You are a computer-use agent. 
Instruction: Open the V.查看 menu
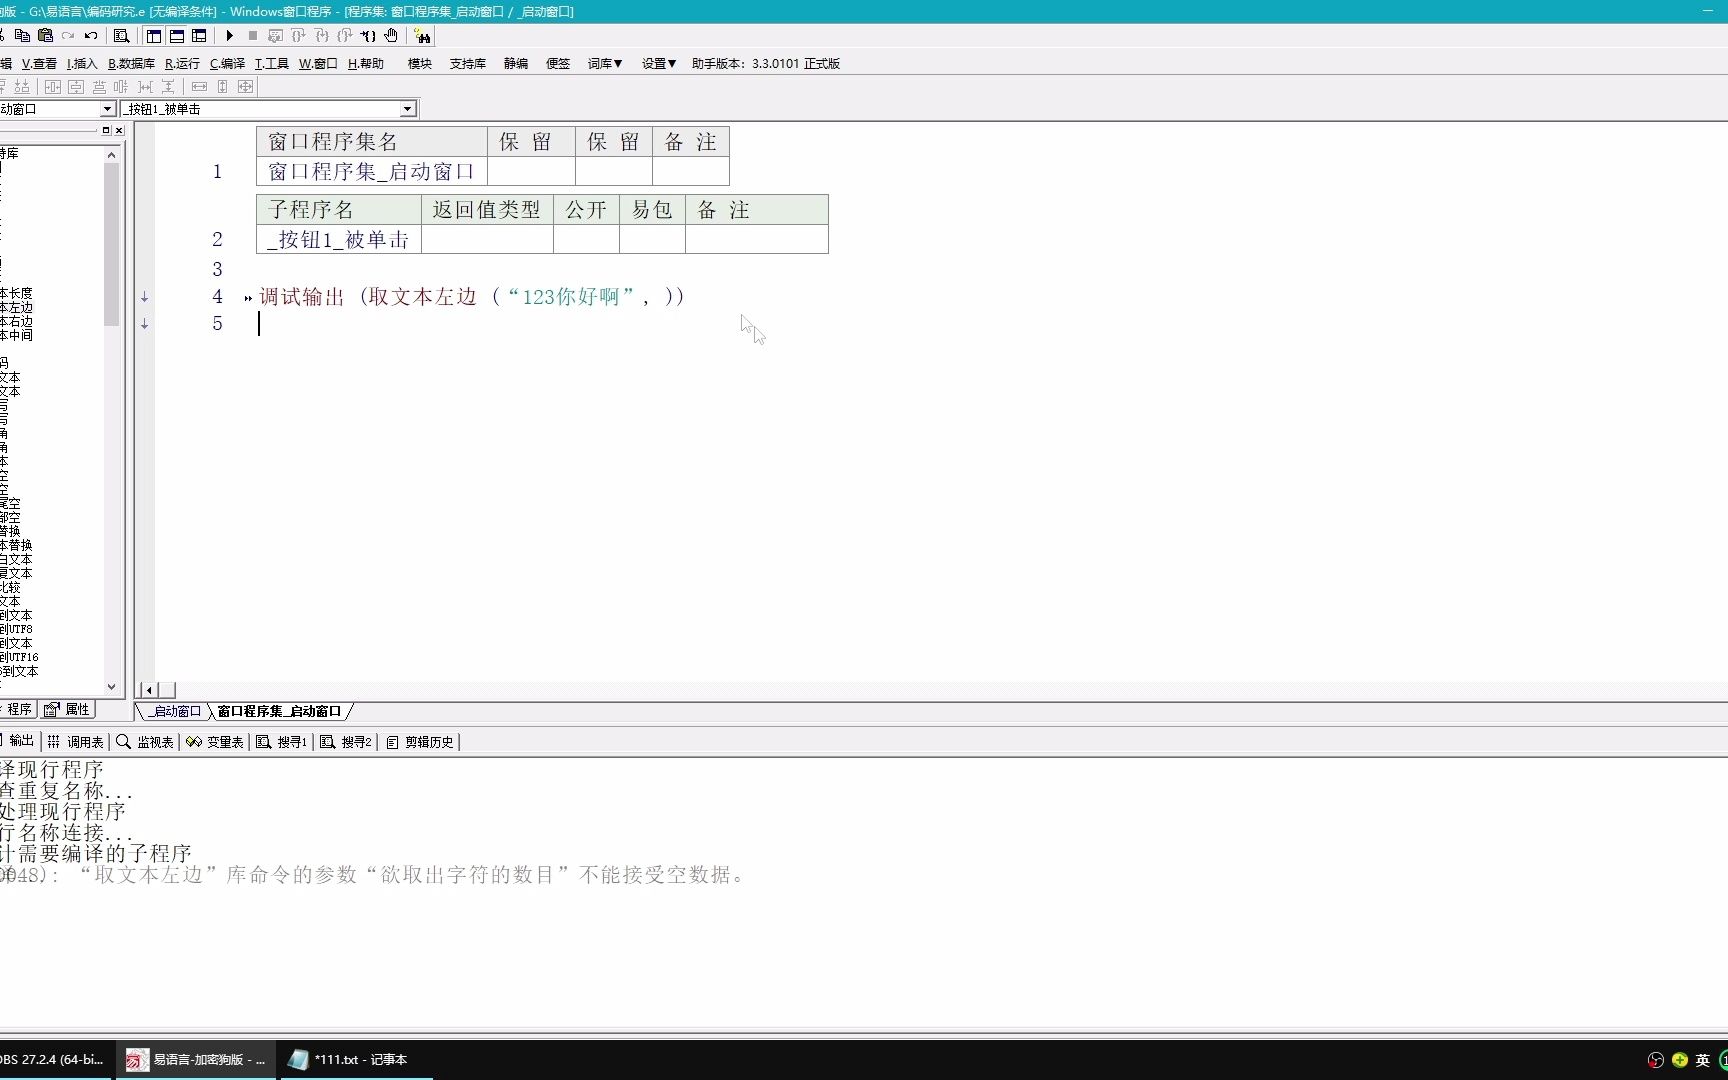39,63
